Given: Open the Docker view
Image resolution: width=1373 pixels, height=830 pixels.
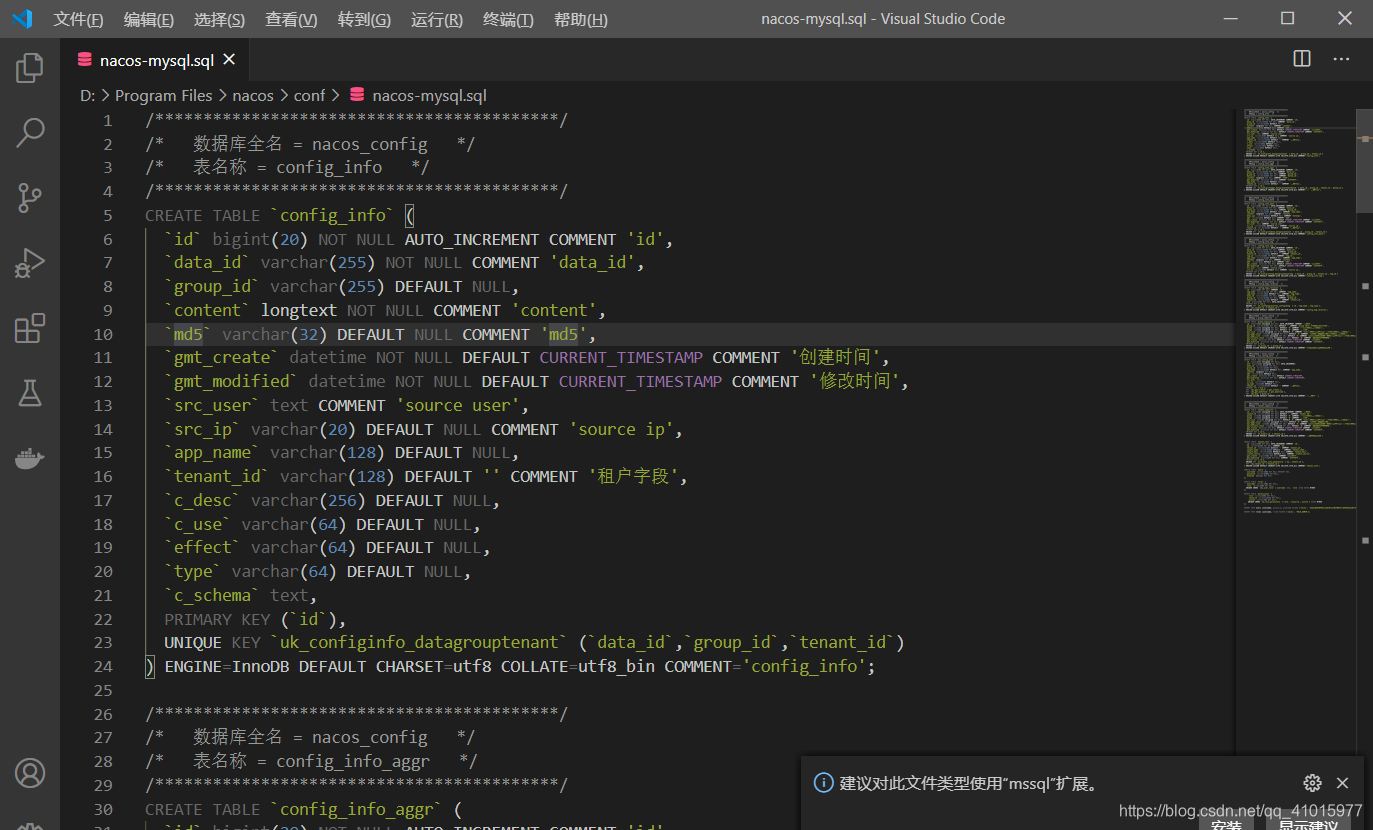Looking at the screenshot, I should [30, 458].
